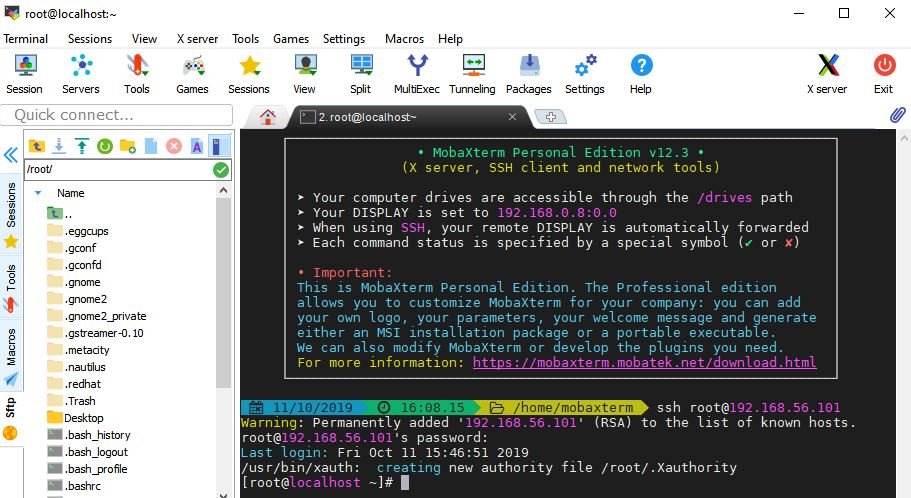Click the red delete icon in SFTP toolbar

tap(174, 146)
